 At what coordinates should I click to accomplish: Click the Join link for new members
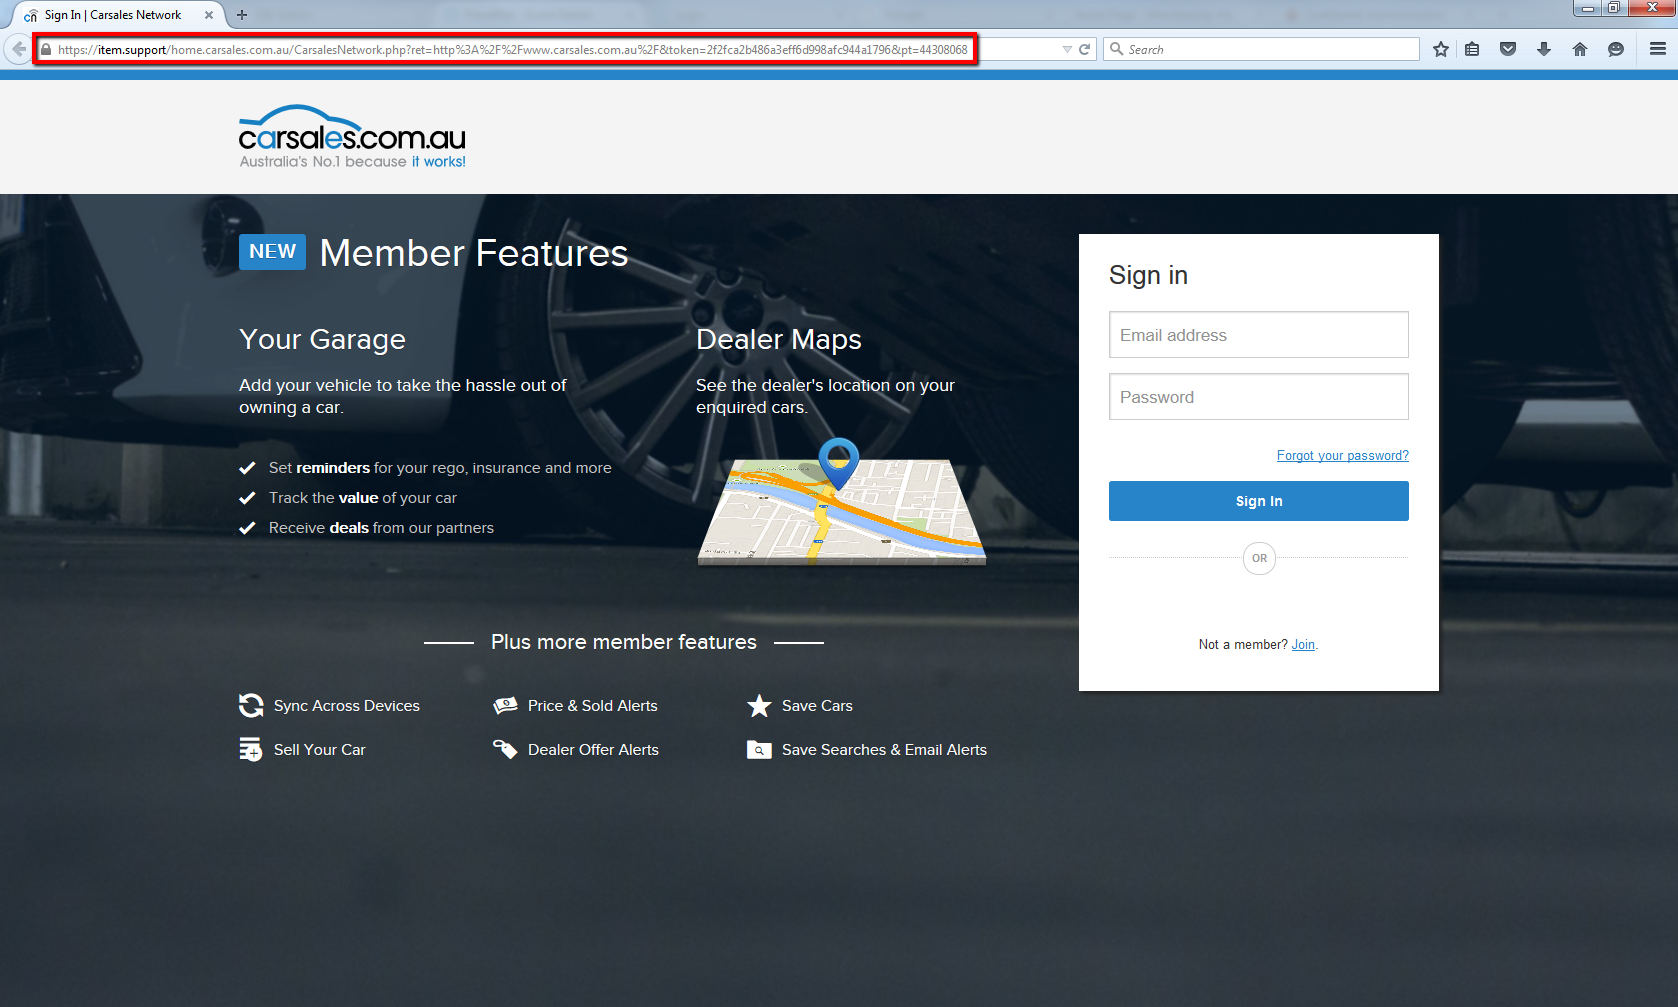click(1303, 645)
